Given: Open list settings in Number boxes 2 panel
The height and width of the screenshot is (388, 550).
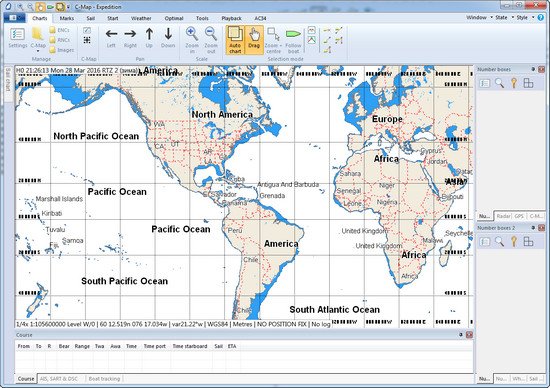Looking at the screenshot, I should pos(485,241).
